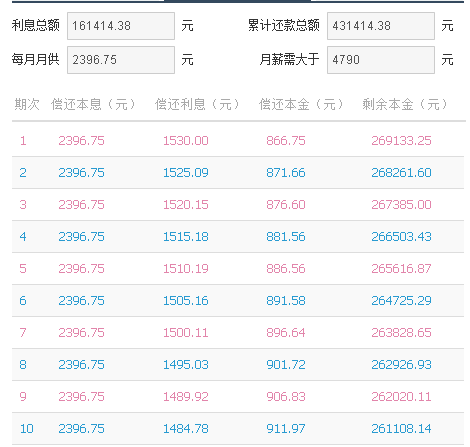Click interest value 1505.16 in row 6

(186, 301)
